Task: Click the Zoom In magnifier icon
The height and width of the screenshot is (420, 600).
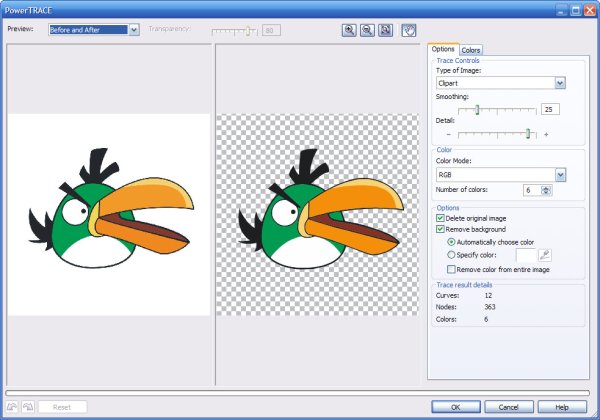Action: point(349,30)
